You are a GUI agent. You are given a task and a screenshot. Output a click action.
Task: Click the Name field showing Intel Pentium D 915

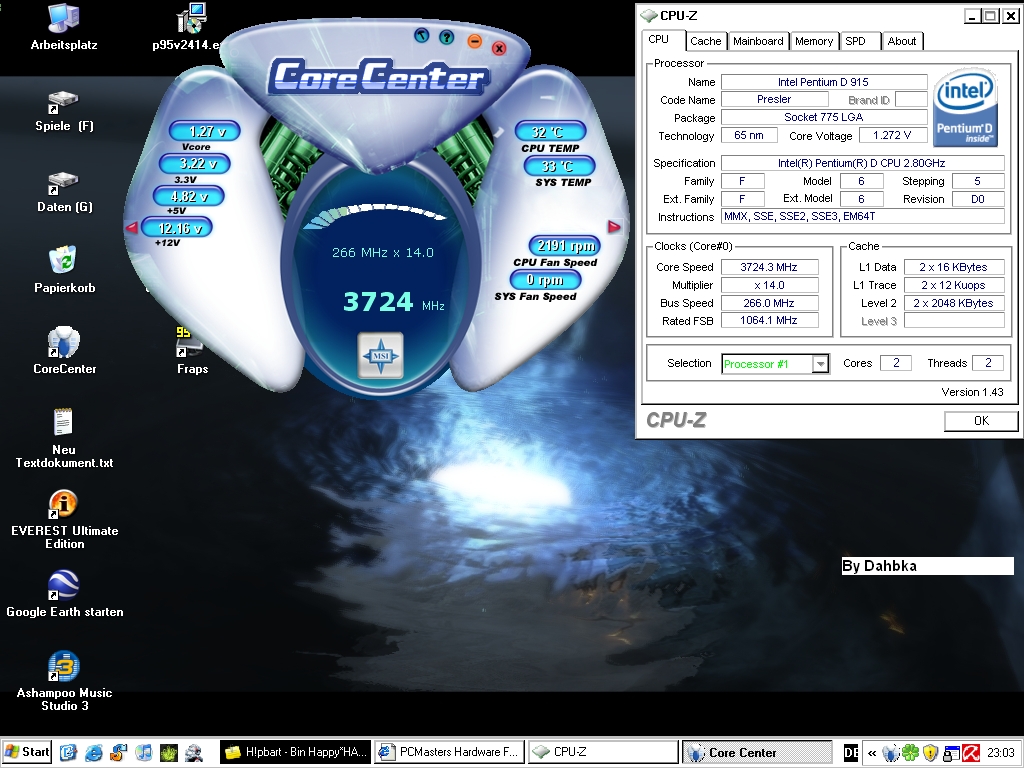pos(824,82)
